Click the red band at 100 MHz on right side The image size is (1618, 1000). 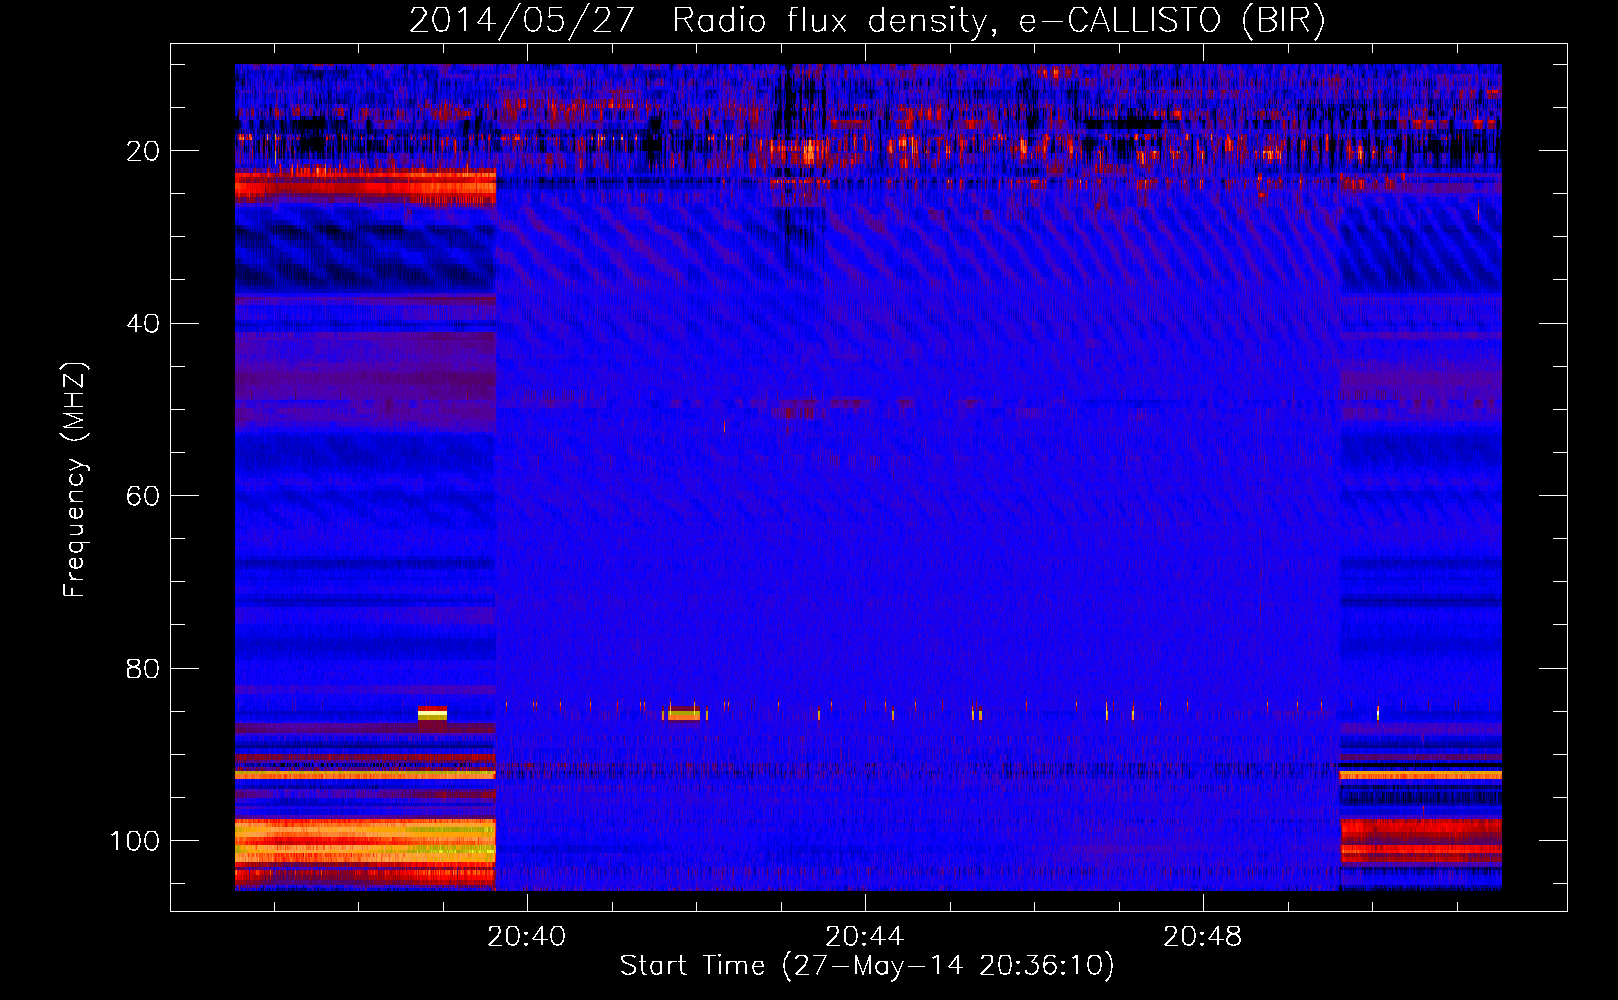(x=1420, y=840)
